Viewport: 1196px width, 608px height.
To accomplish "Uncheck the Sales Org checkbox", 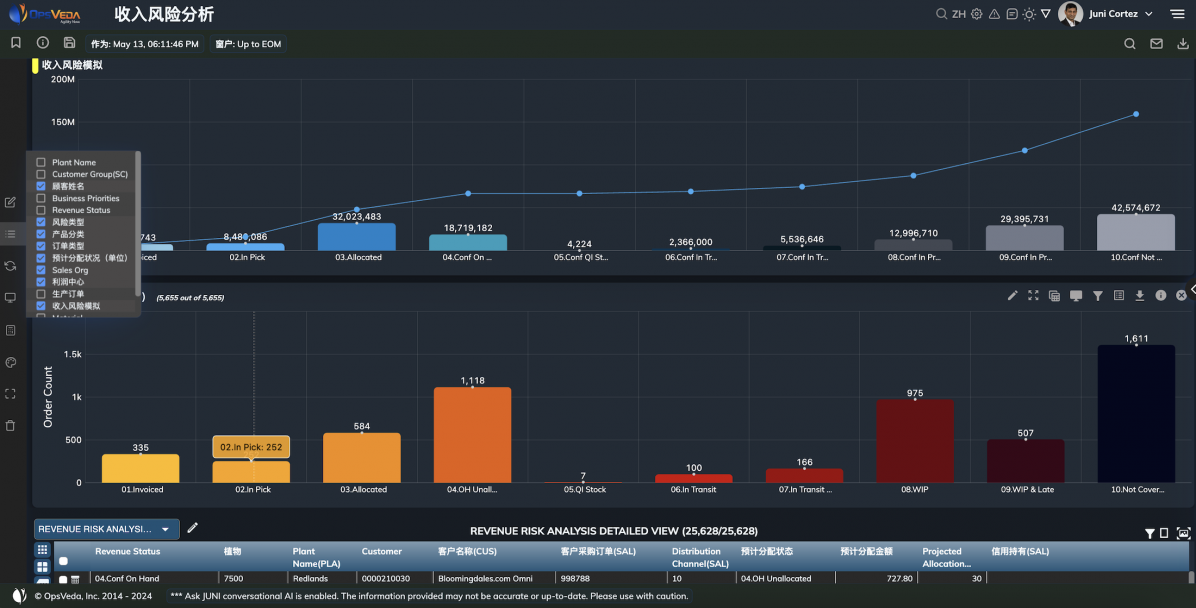I will click(x=41, y=270).
